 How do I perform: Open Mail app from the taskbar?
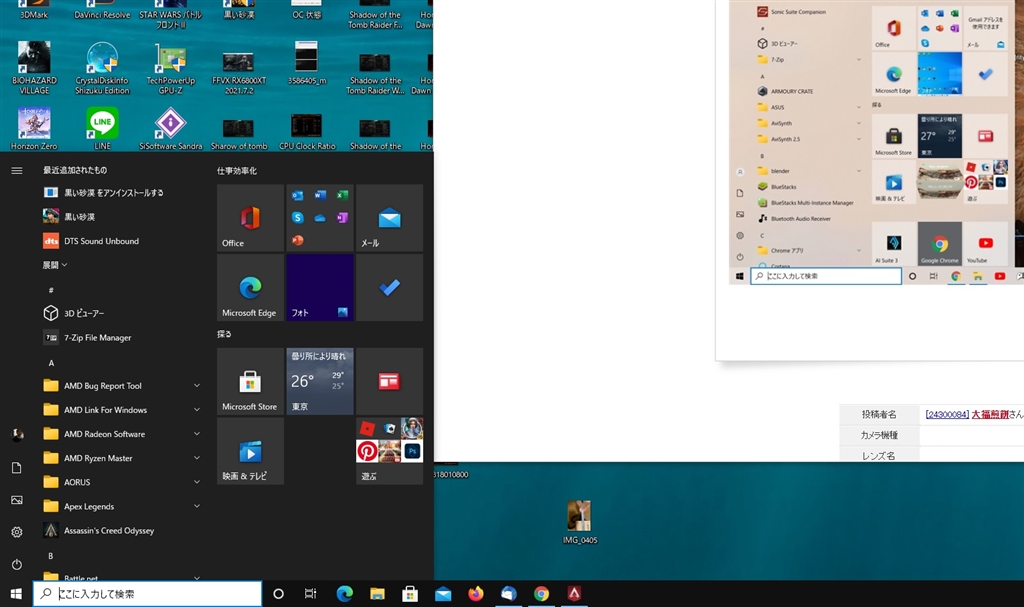pos(443,593)
